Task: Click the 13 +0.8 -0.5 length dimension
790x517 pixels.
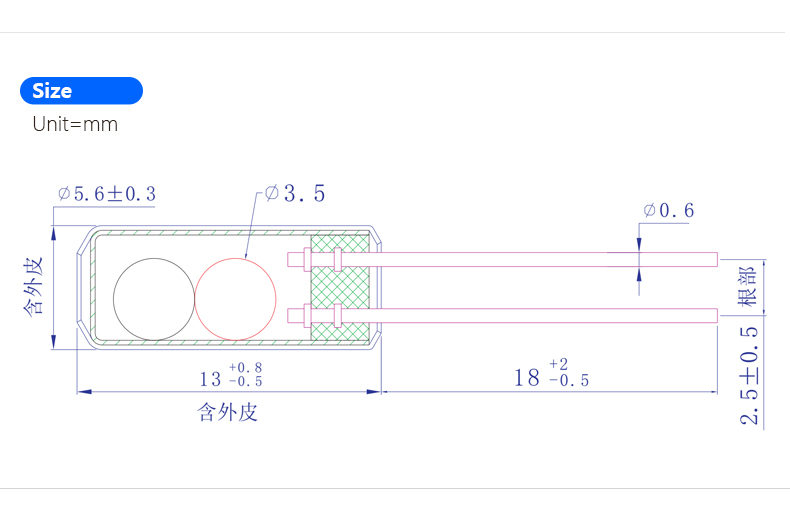Action: point(231,375)
